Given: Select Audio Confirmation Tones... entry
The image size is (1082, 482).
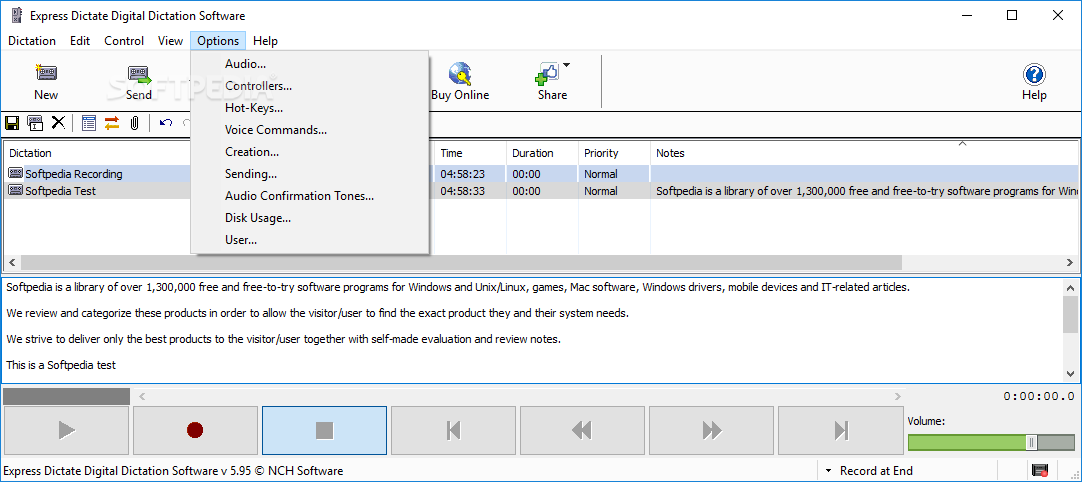Looking at the screenshot, I should [x=311, y=196].
